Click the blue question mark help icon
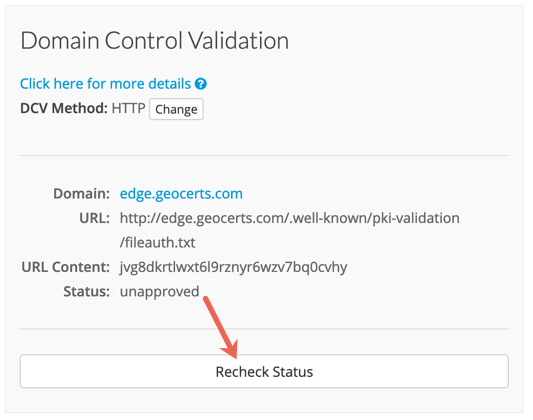533x420 pixels. tap(201, 84)
